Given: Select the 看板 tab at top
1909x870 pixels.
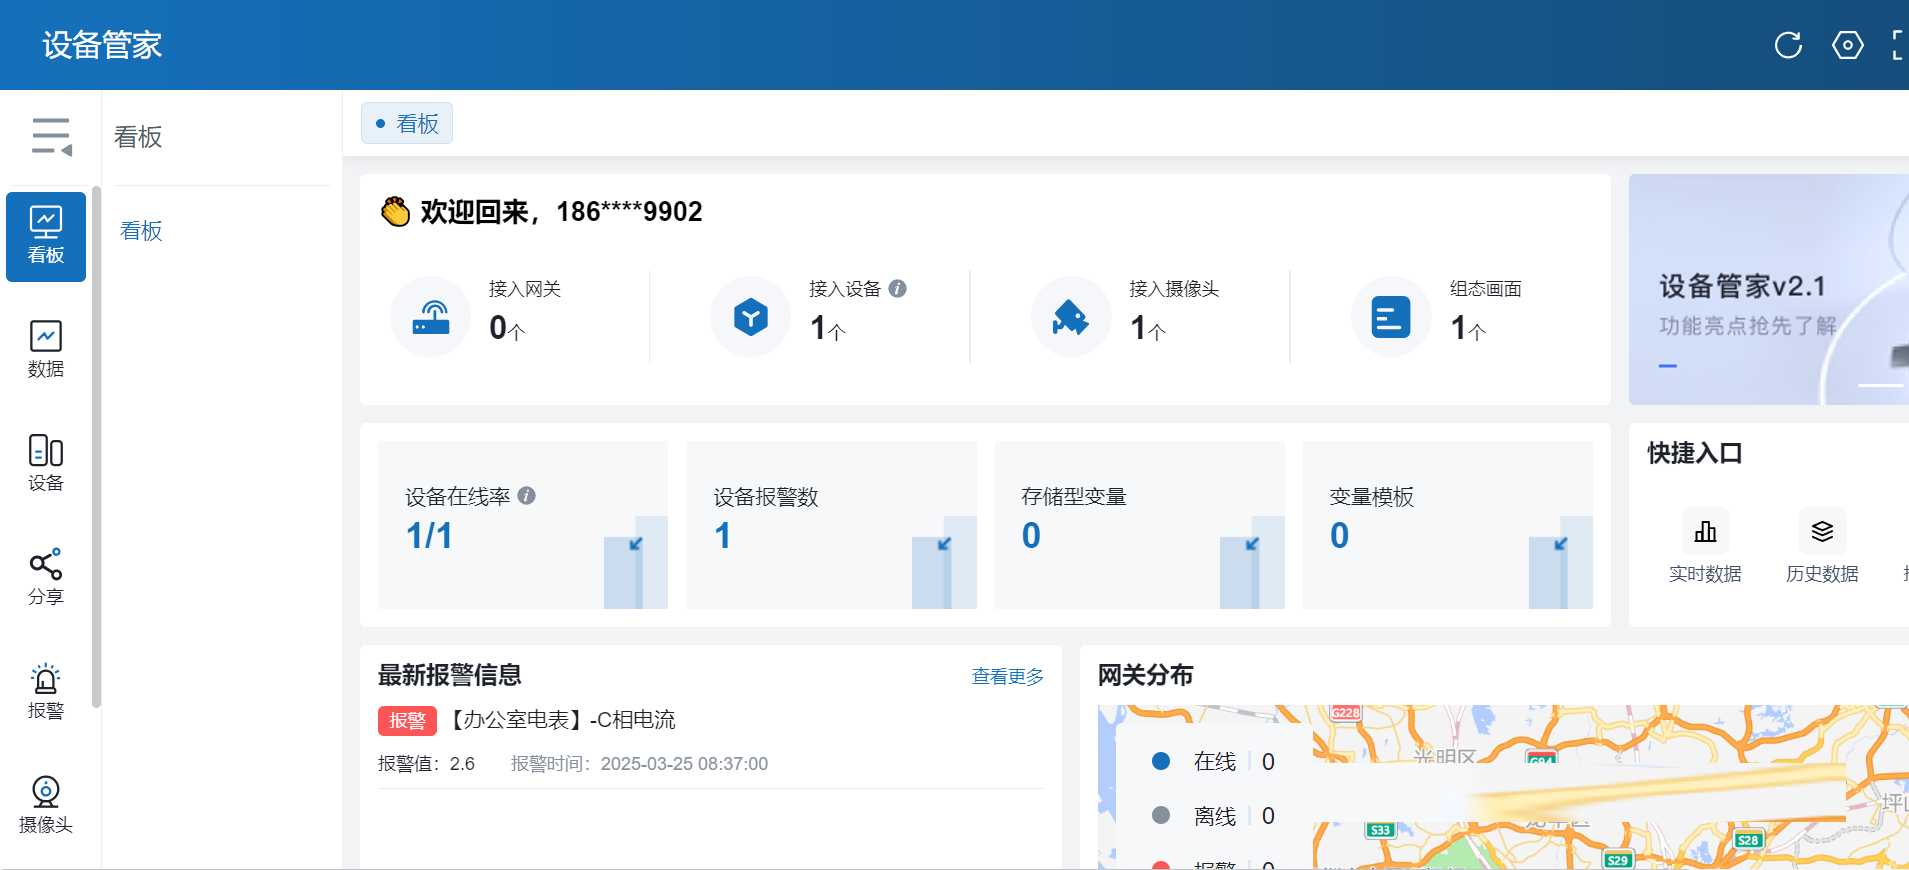Looking at the screenshot, I should click(x=407, y=124).
